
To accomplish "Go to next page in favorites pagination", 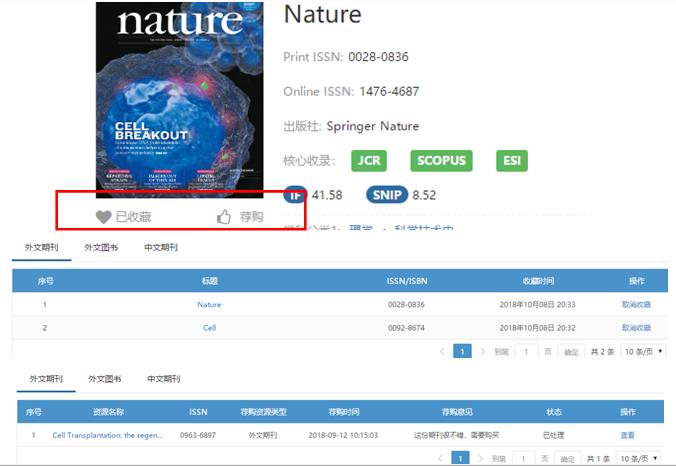I will (482, 351).
